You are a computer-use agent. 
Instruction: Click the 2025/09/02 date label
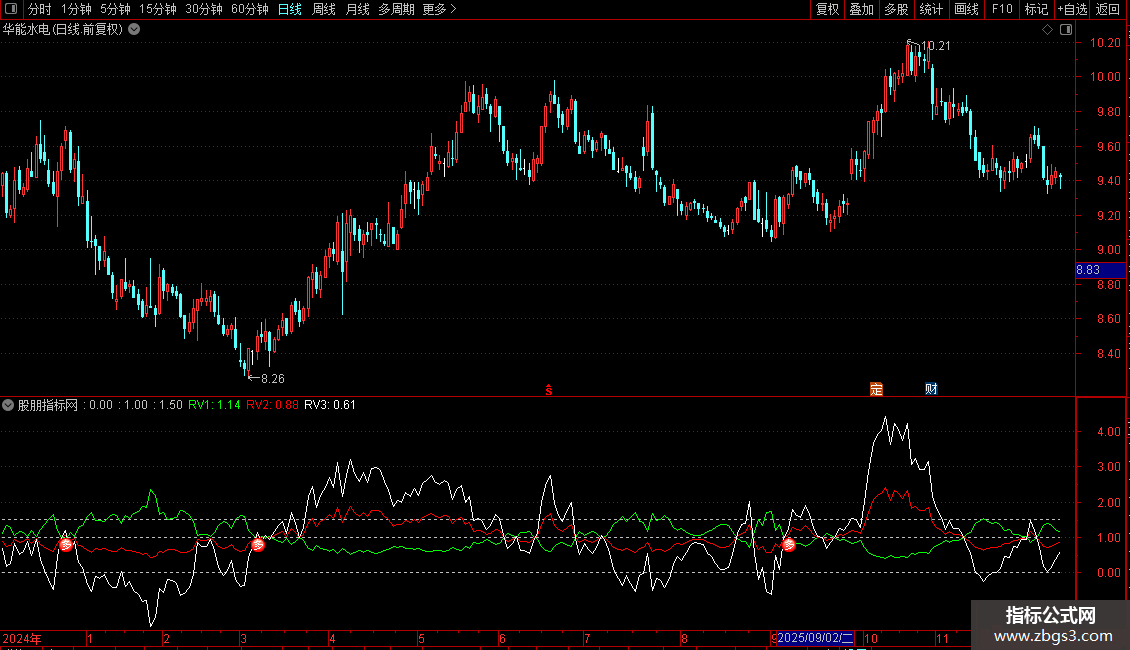click(x=815, y=638)
